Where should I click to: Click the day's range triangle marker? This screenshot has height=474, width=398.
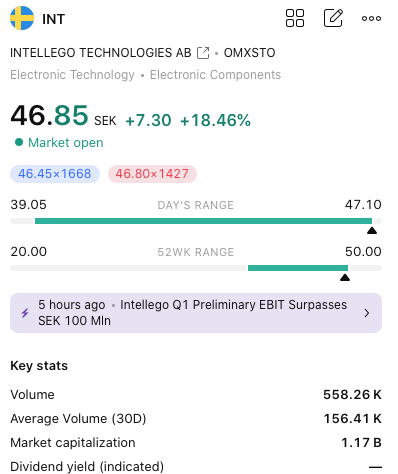pos(372,231)
